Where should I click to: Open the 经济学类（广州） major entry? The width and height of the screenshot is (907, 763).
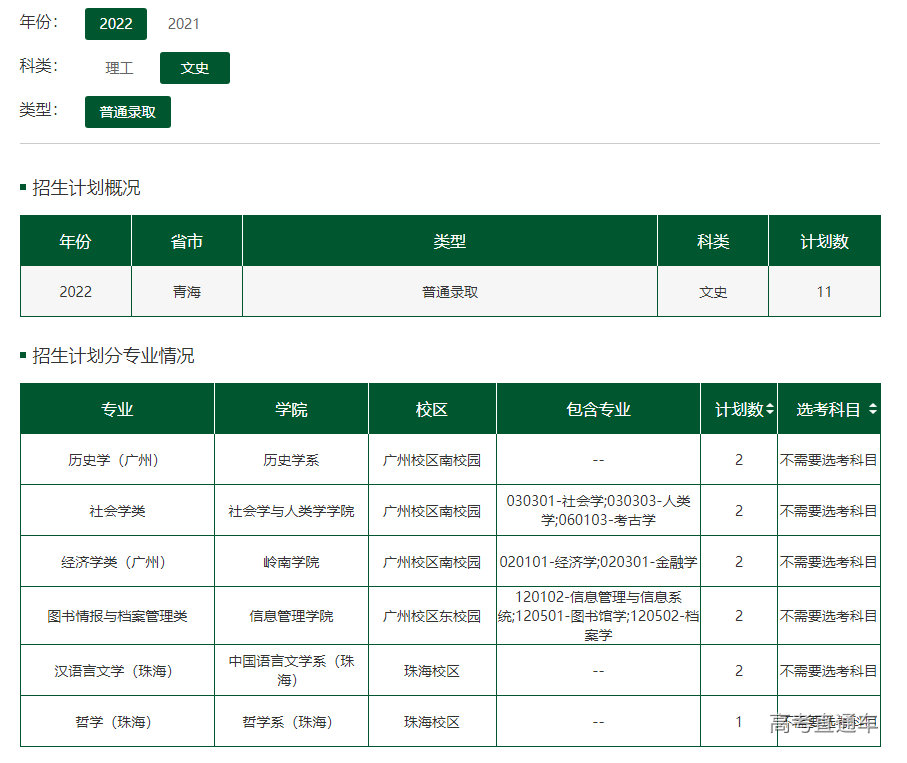(117, 562)
